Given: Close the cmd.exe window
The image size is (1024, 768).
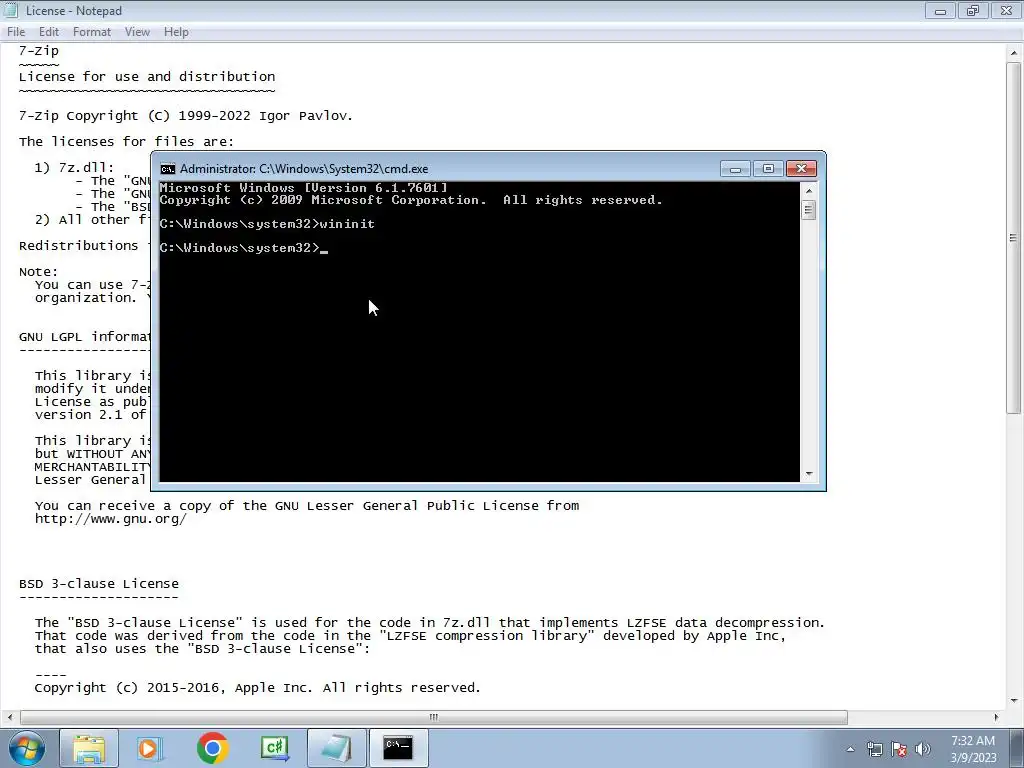Looking at the screenshot, I should pyautogui.click(x=801, y=168).
